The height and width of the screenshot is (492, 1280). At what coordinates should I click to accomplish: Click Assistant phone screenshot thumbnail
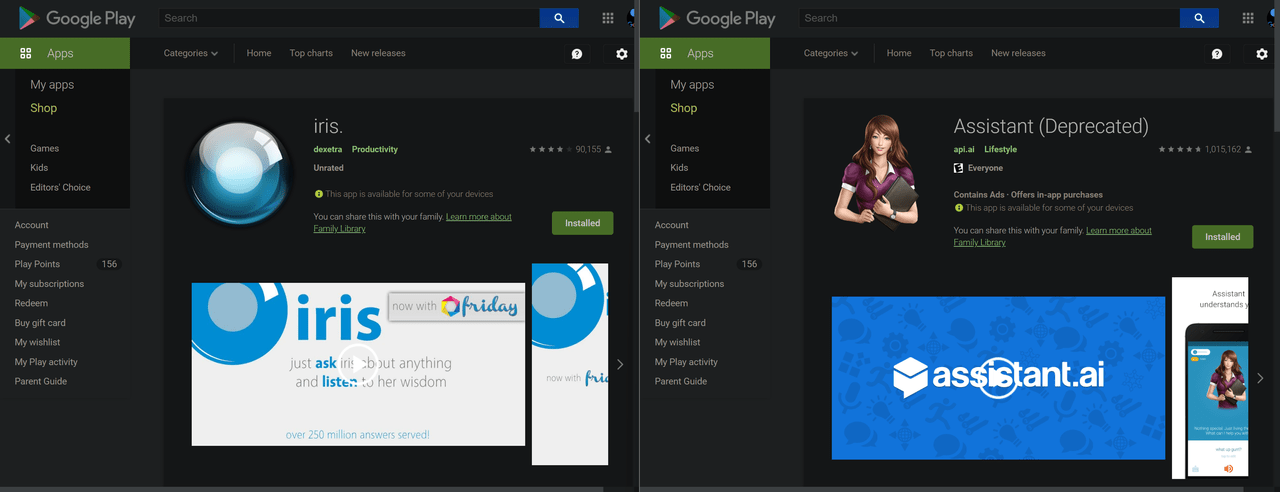point(1210,378)
